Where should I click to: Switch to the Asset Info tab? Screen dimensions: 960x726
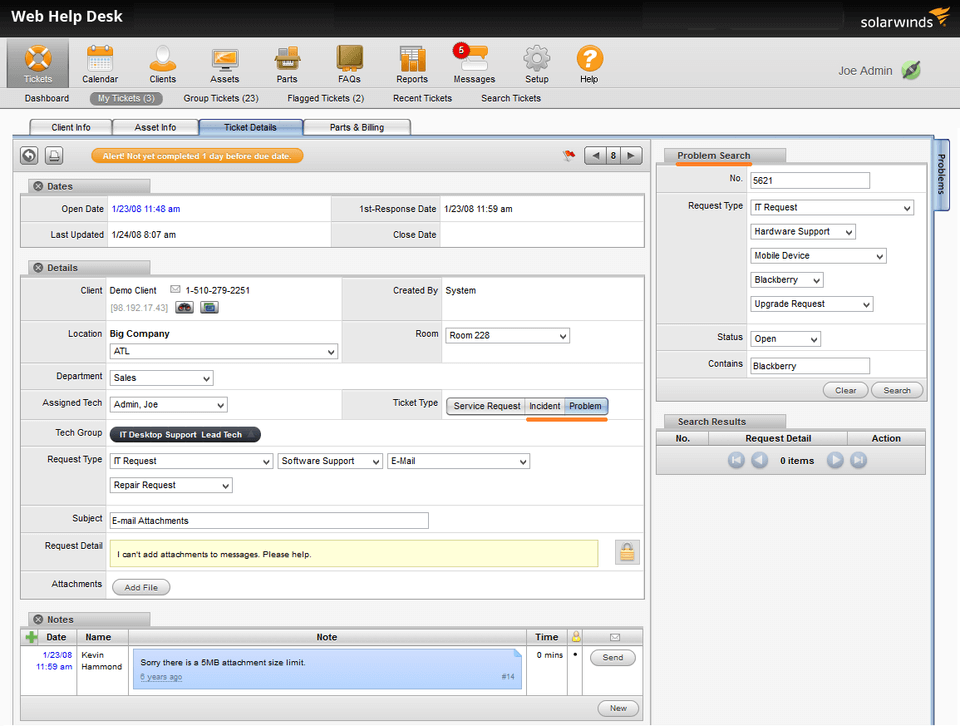click(156, 127)
